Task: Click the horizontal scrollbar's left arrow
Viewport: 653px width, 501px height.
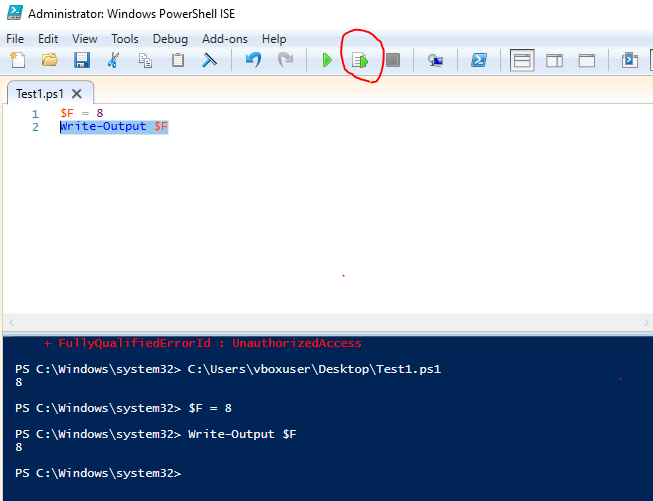Action: click(12, 322)
